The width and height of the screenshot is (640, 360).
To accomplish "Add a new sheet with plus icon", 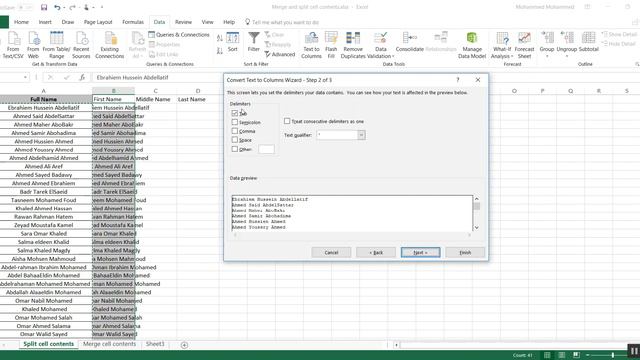I will (x=184, y=345).
